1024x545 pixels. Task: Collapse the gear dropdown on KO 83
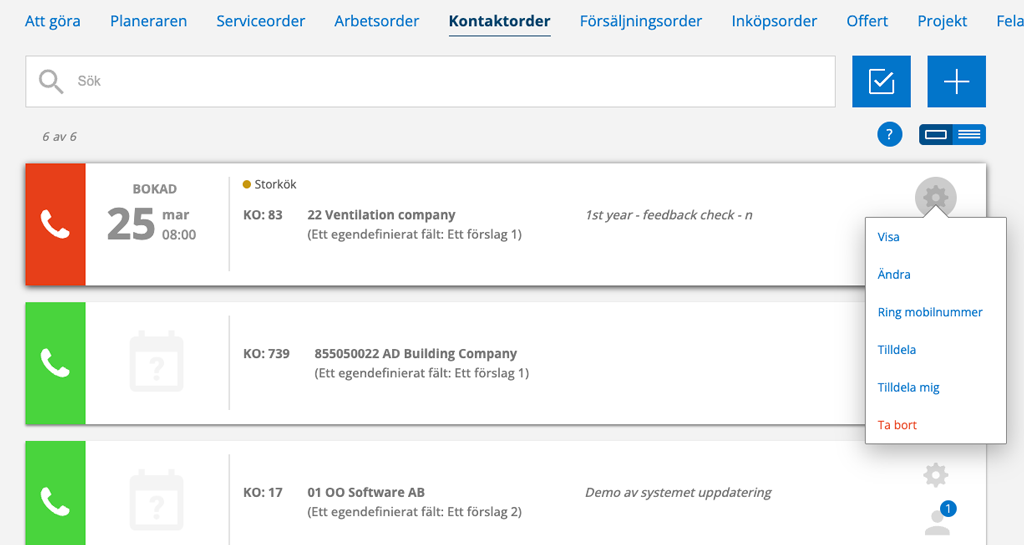pyautogui.click(x=935, y=196)
